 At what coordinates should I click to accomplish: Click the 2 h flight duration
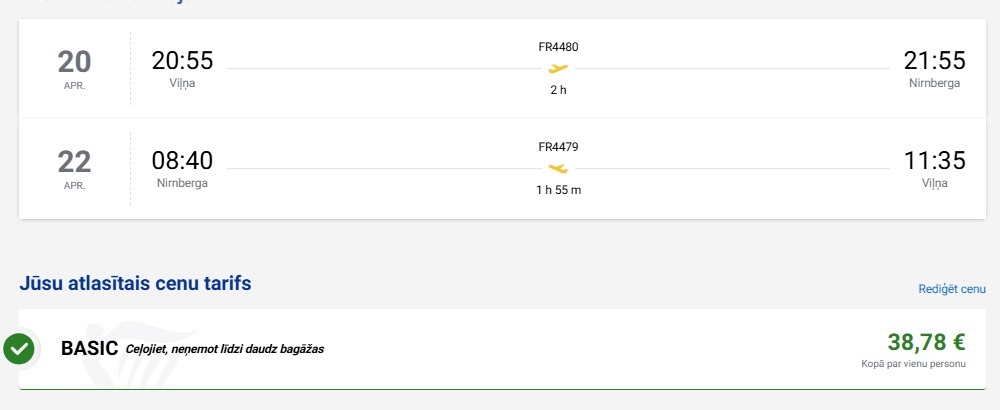[x=558, y=90]
